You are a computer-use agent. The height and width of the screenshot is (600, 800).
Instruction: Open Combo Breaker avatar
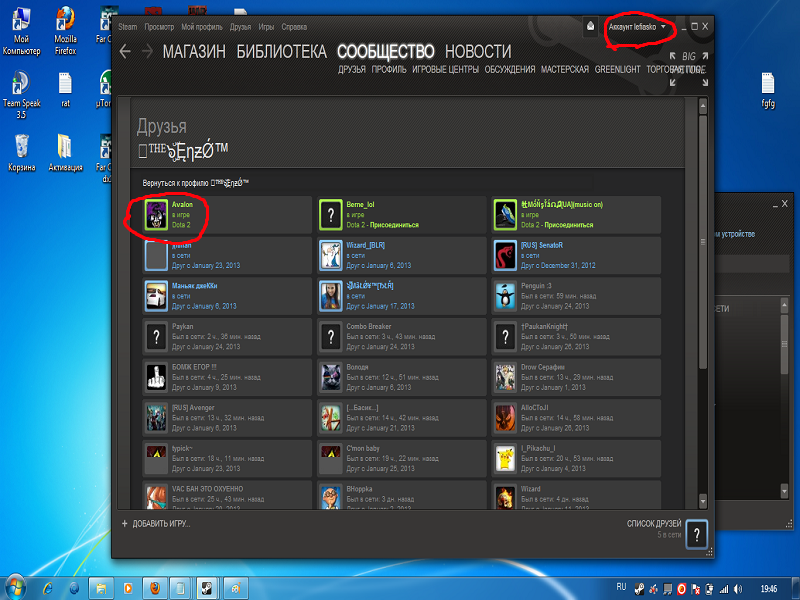pos(331,336)
